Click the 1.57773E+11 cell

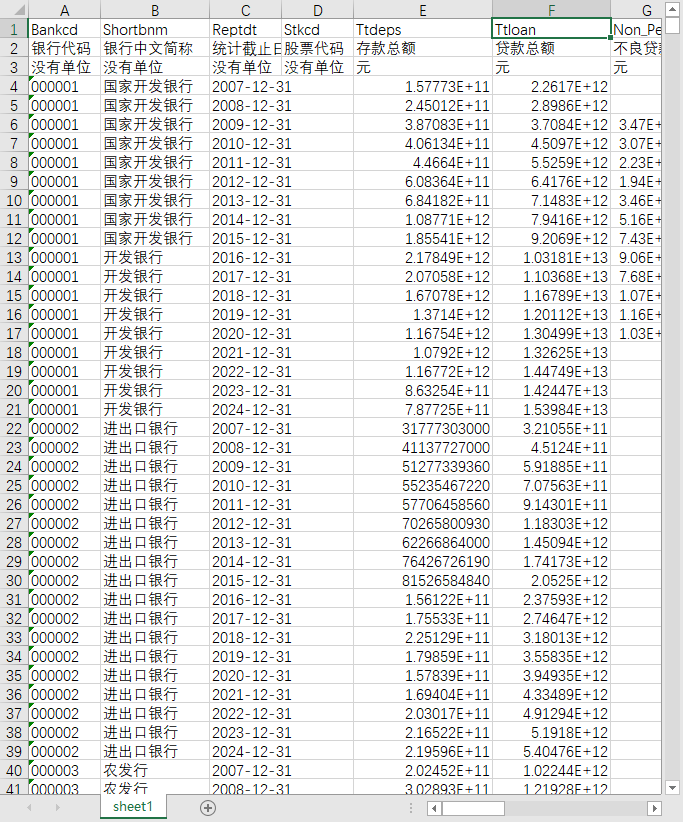click(x=423, y=86)
